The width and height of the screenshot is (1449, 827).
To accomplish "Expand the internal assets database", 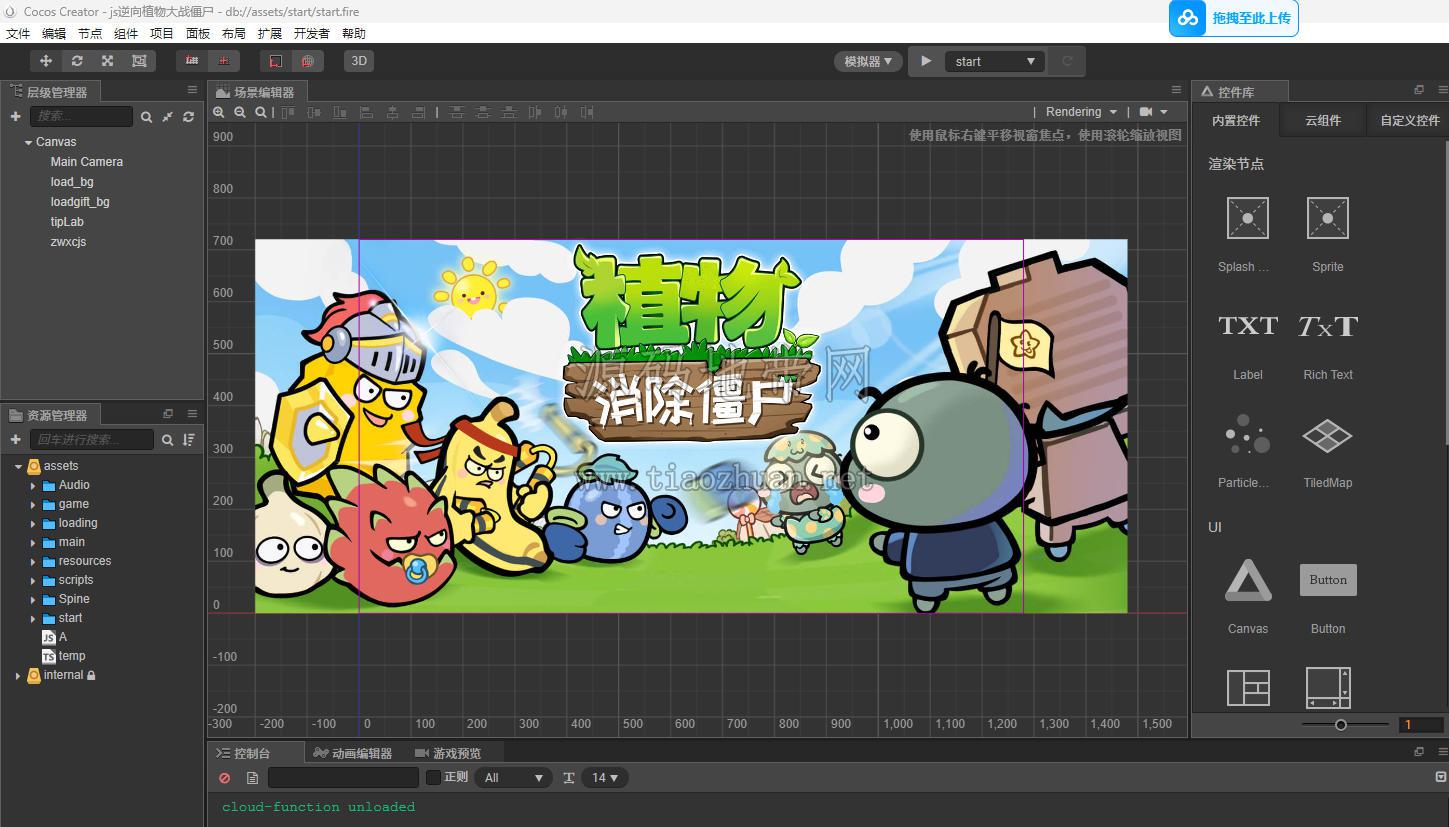I will pyautogui.click(x=18, y=676).
